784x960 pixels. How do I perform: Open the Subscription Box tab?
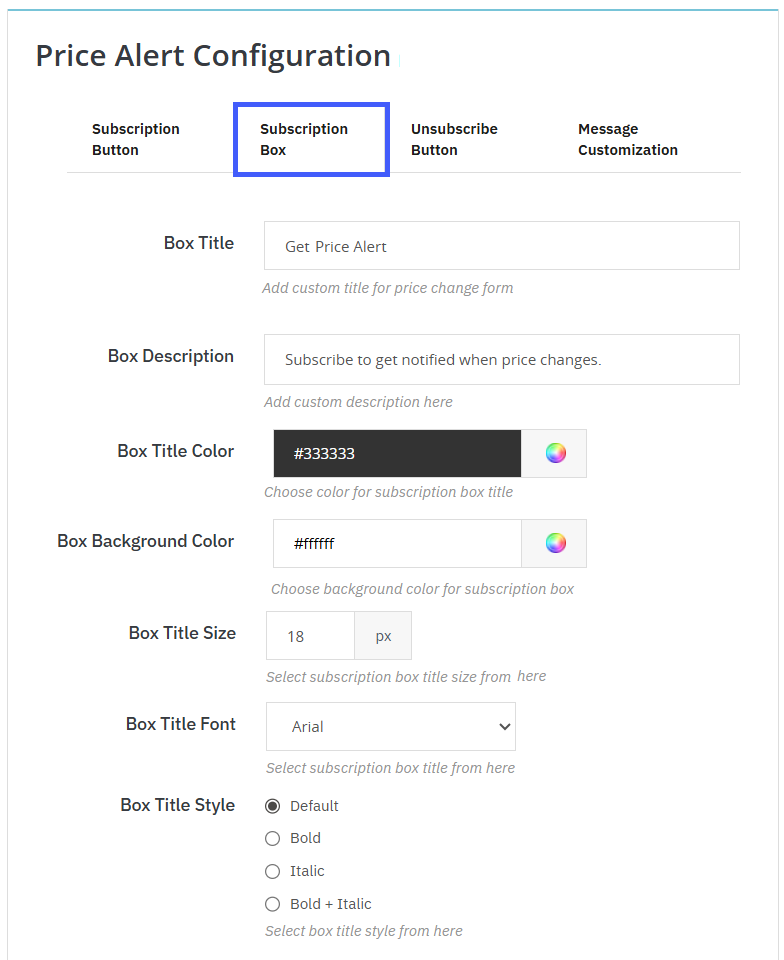304,140
